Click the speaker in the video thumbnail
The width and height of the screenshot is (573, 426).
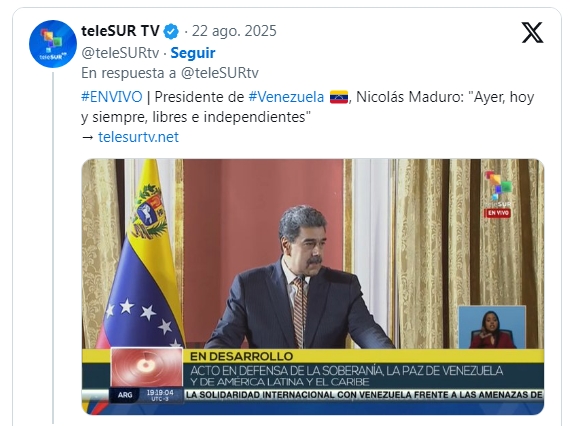click(300, 278)
